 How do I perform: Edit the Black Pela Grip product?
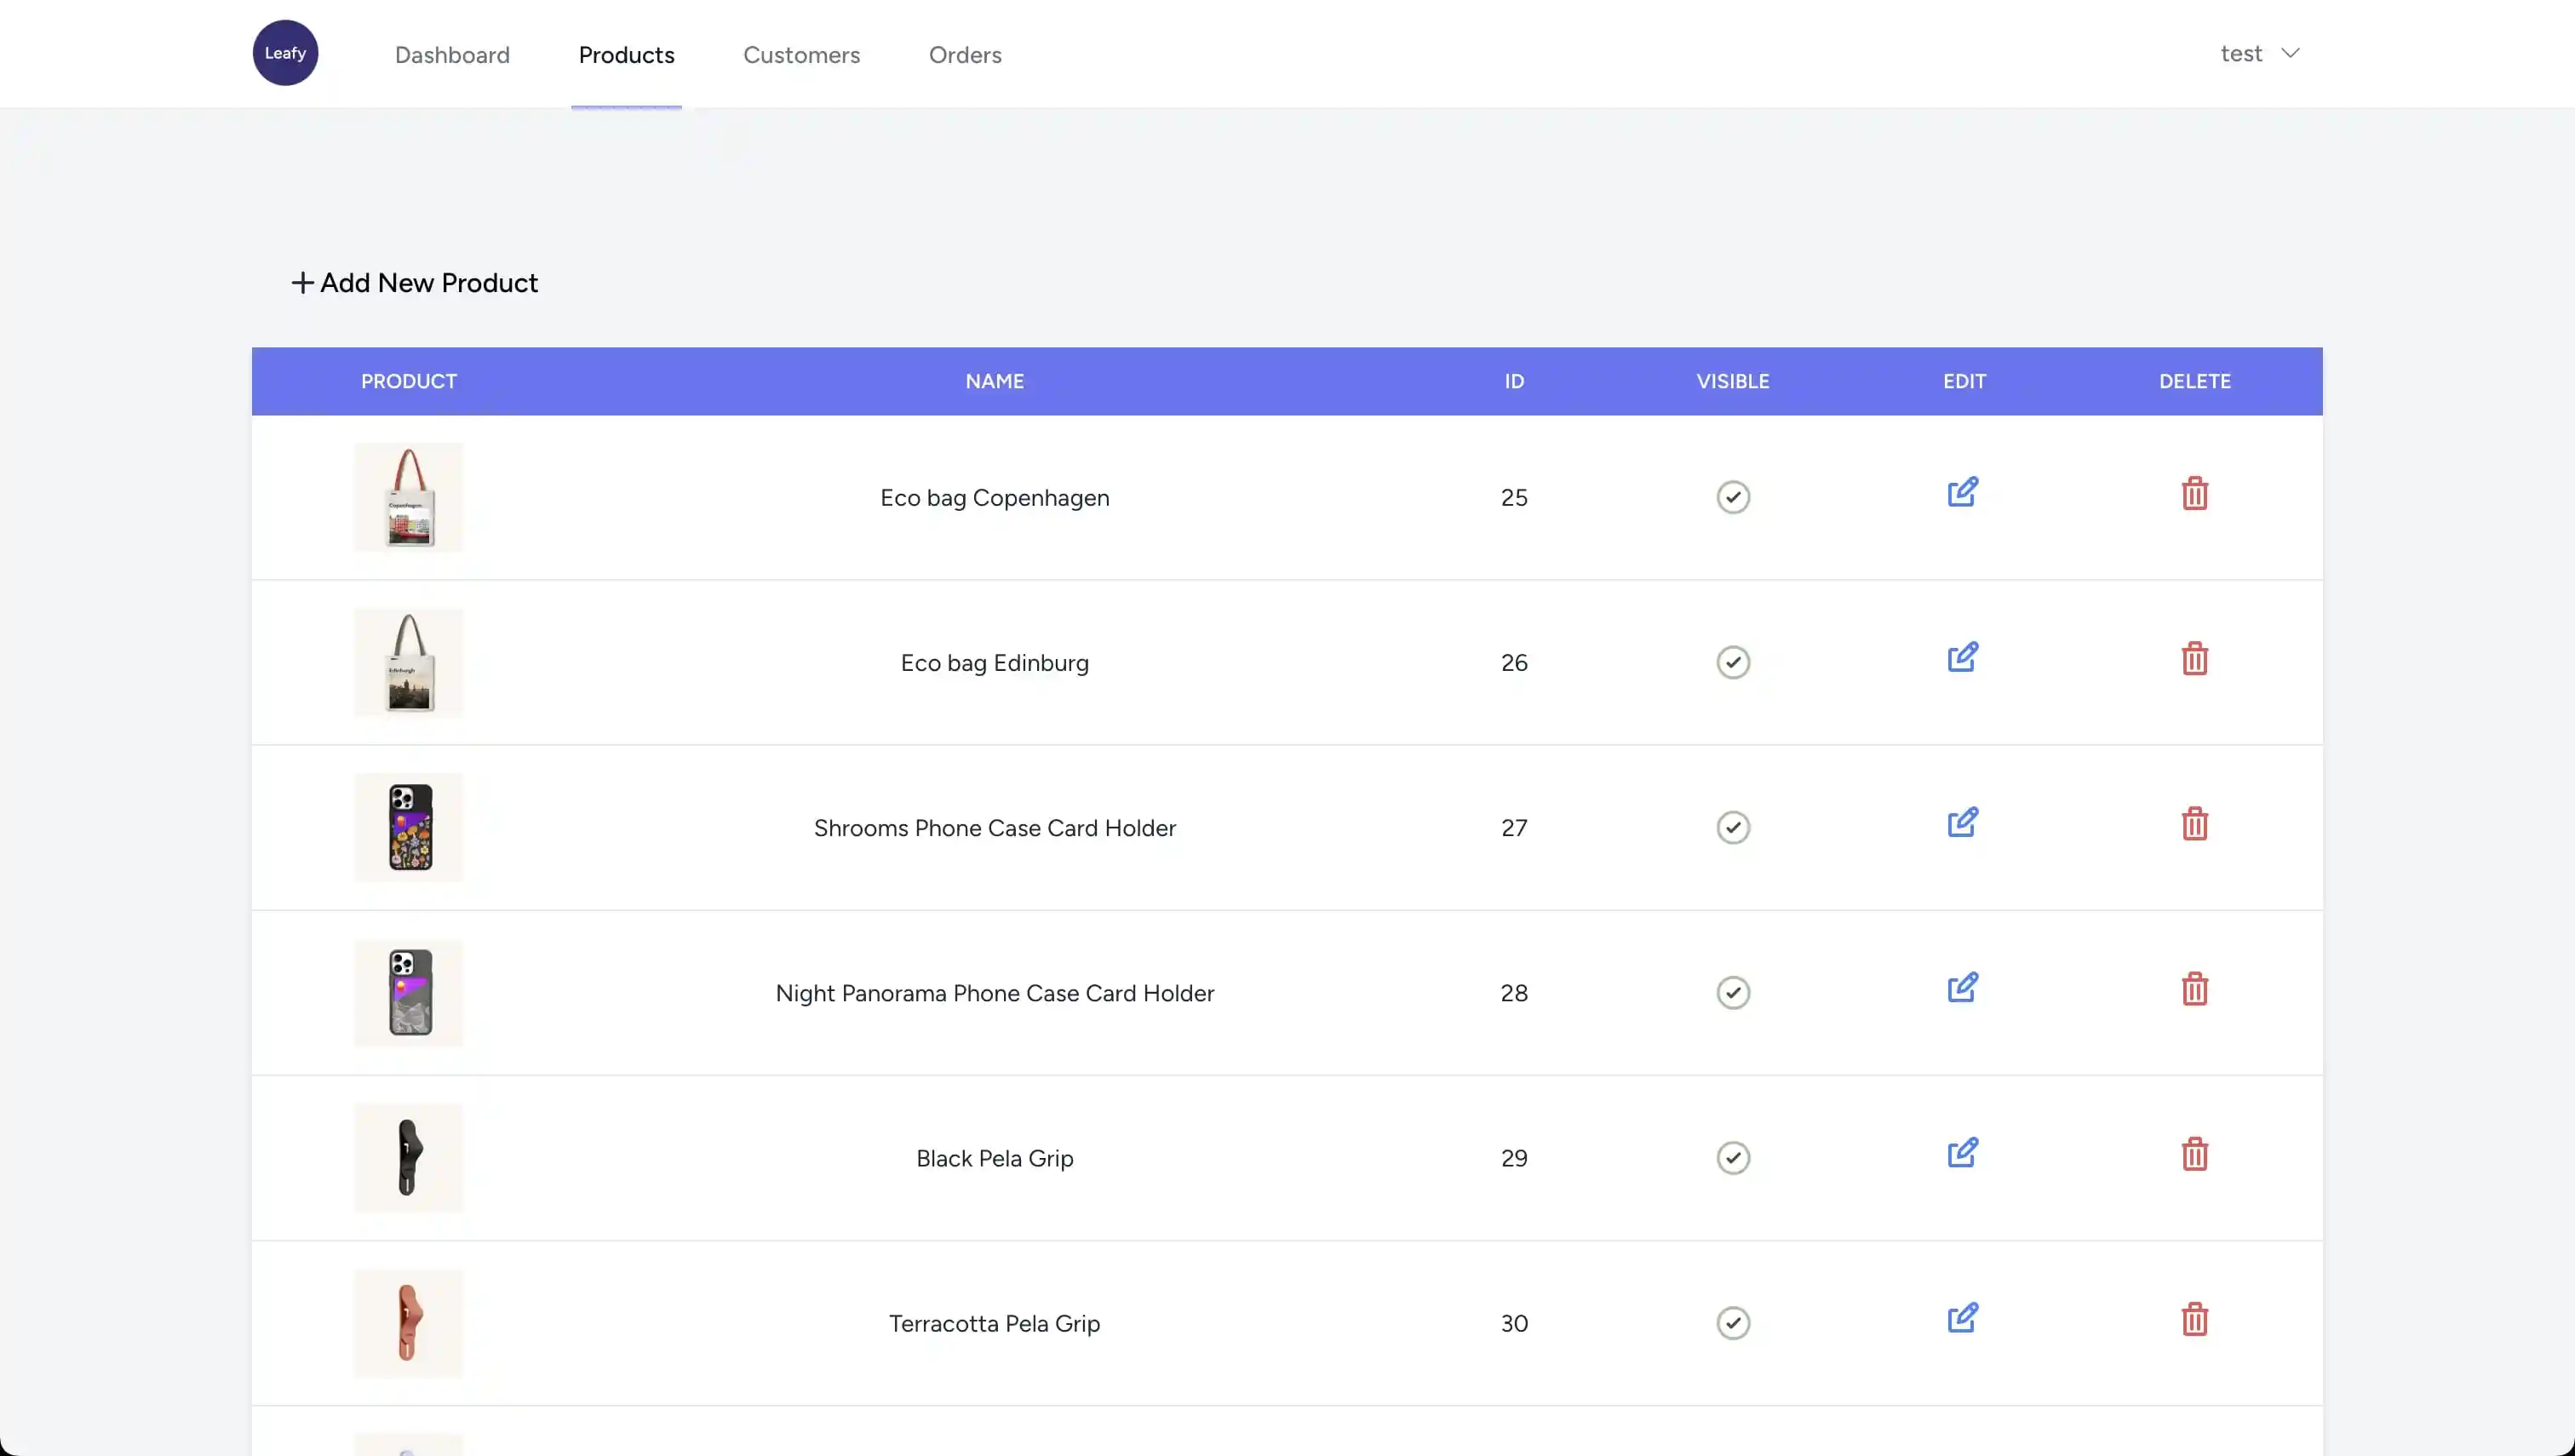pyautogui.click(x=1962, y=1153)
